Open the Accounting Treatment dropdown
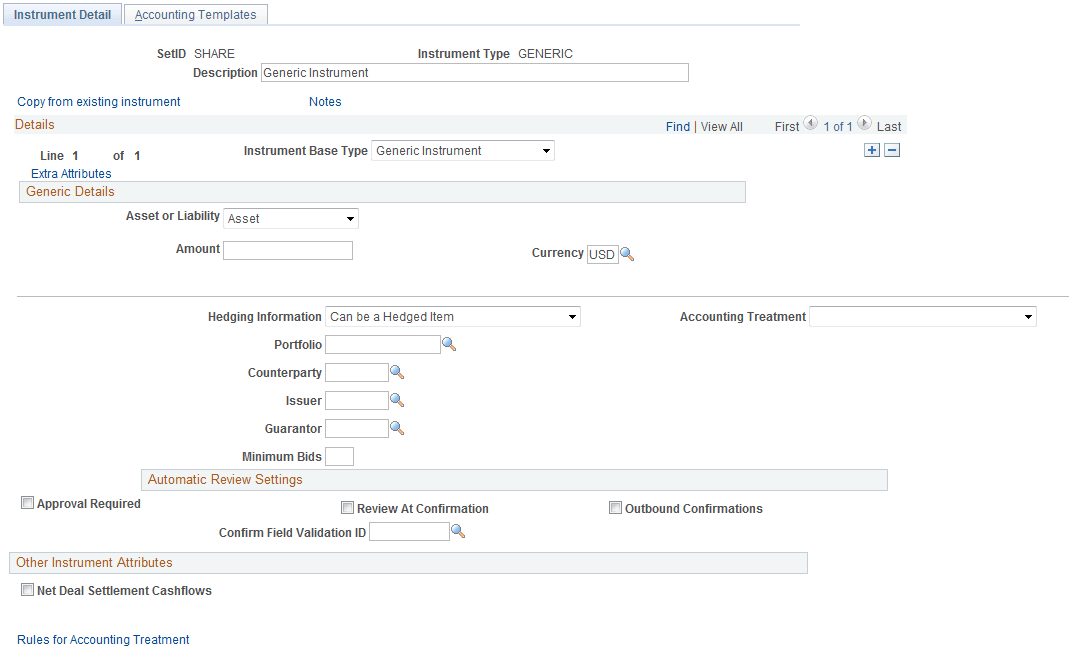Viewport: 1072px width, 650px height. coord(923,316)
